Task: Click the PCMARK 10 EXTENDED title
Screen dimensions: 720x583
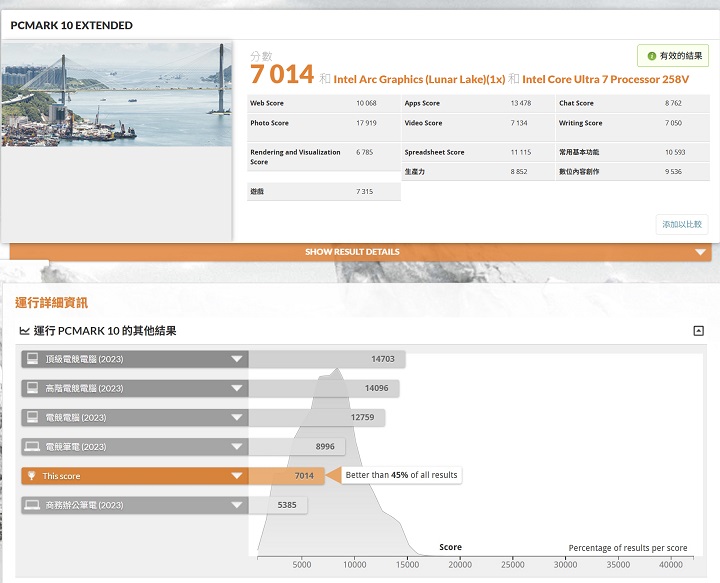Action: click(72, 25)
